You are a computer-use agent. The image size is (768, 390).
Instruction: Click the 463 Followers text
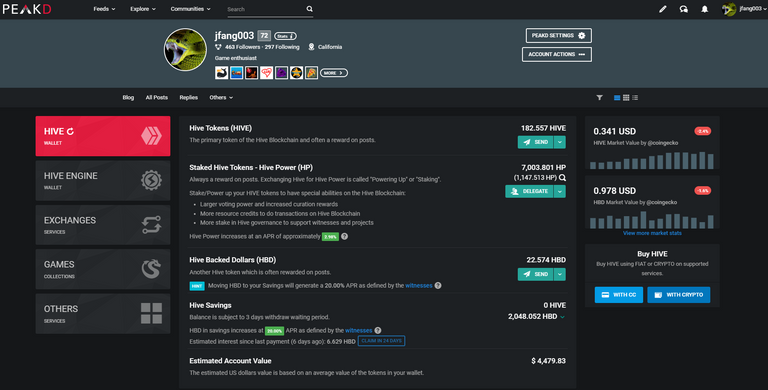point(242,47)
